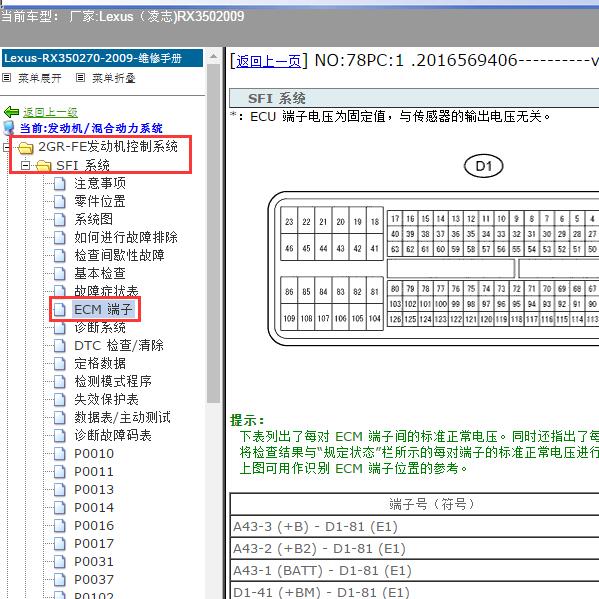
Task: Click the page icon beside P0011
Action: [60, 471]
